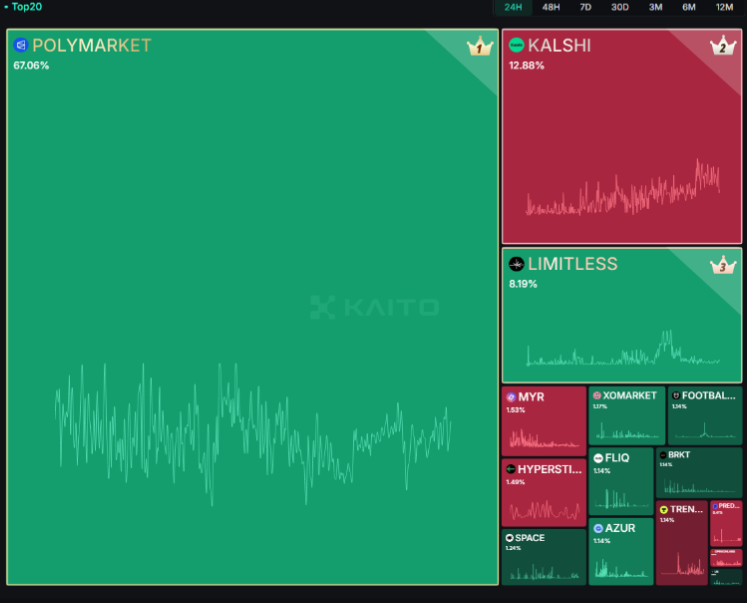The image size is (747, 603).
Task: Click the MYR purple logo icon
Action: coord(511,397)
